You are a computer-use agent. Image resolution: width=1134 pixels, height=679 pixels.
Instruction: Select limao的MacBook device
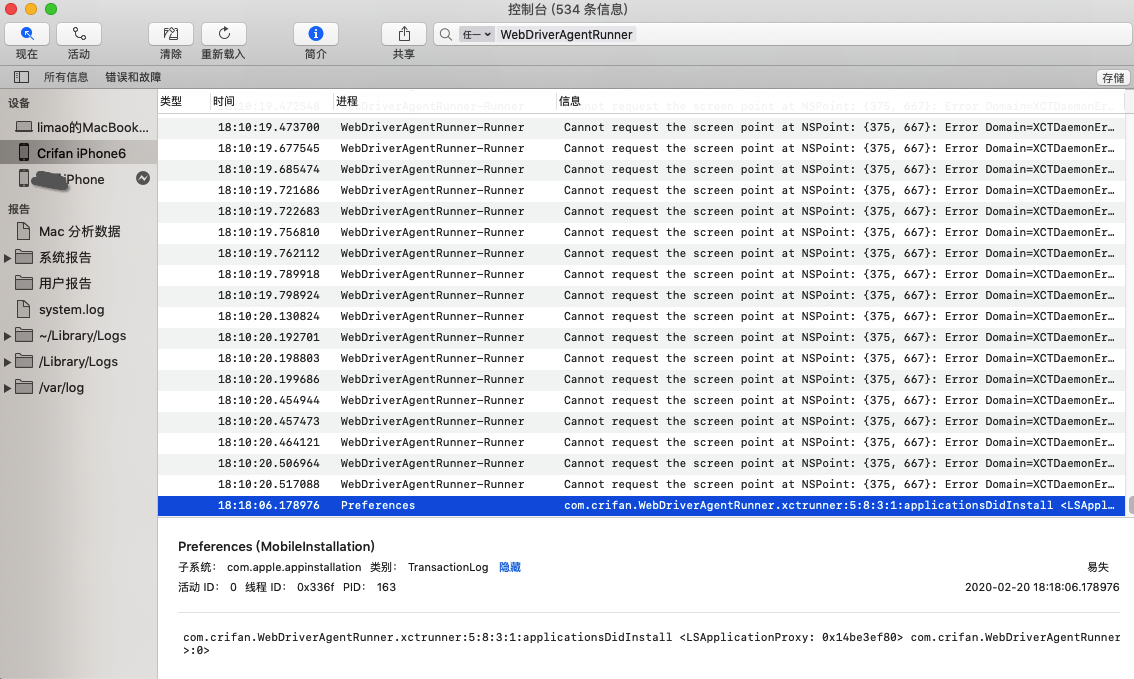coord(78,127)
